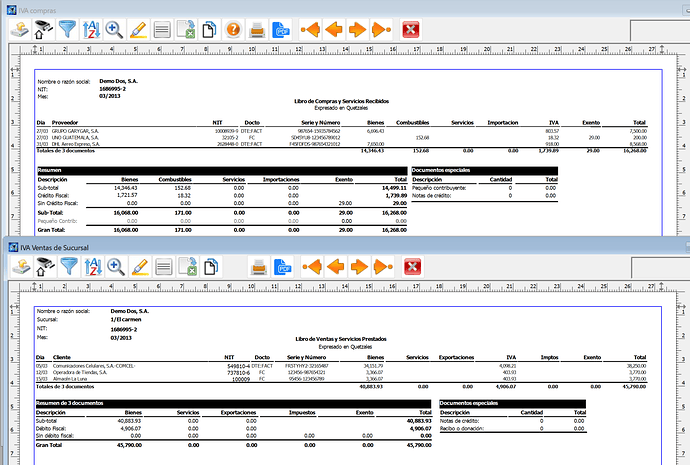The image size is (690, 465).
Task: Go to previous page in IVA compras
Action: click(x=334, y=30)
